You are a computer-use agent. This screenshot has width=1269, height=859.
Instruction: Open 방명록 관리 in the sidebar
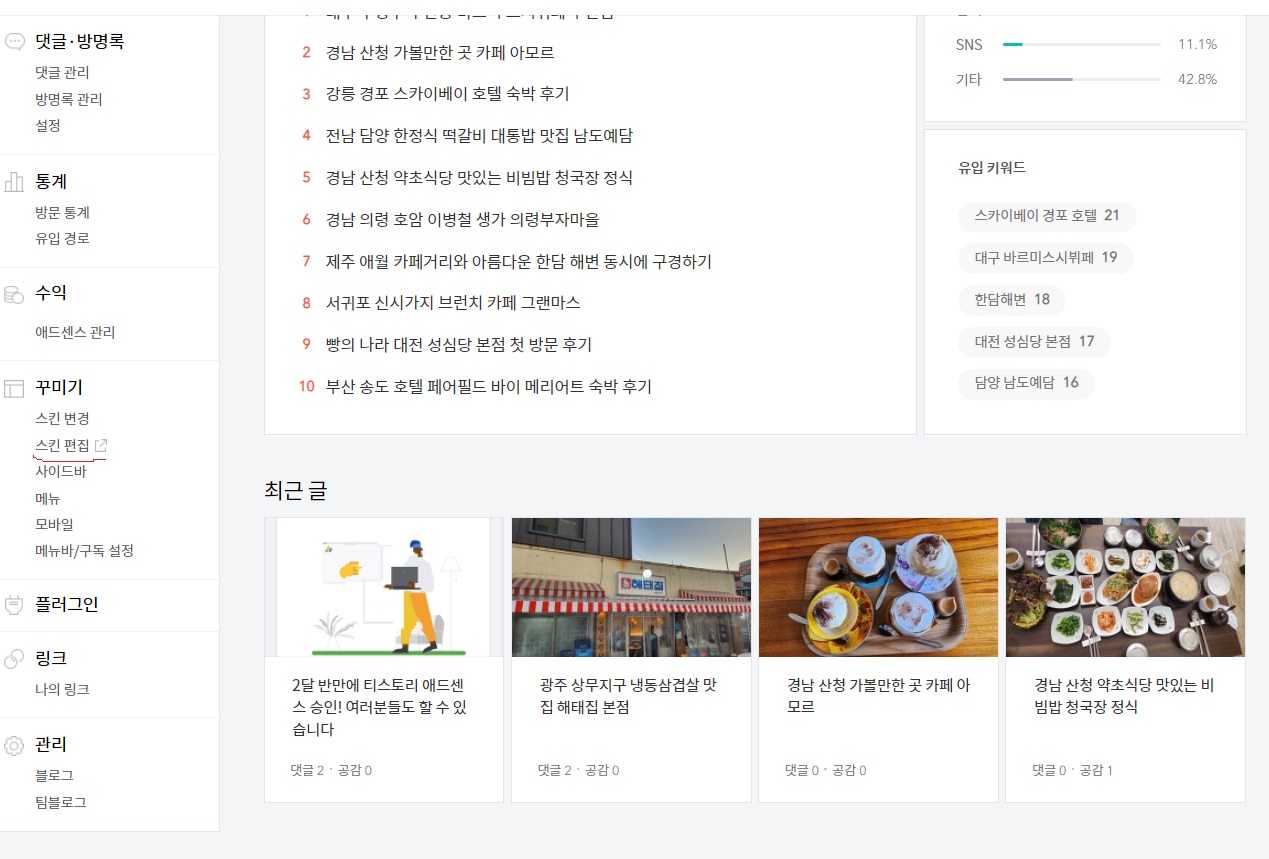68,100
